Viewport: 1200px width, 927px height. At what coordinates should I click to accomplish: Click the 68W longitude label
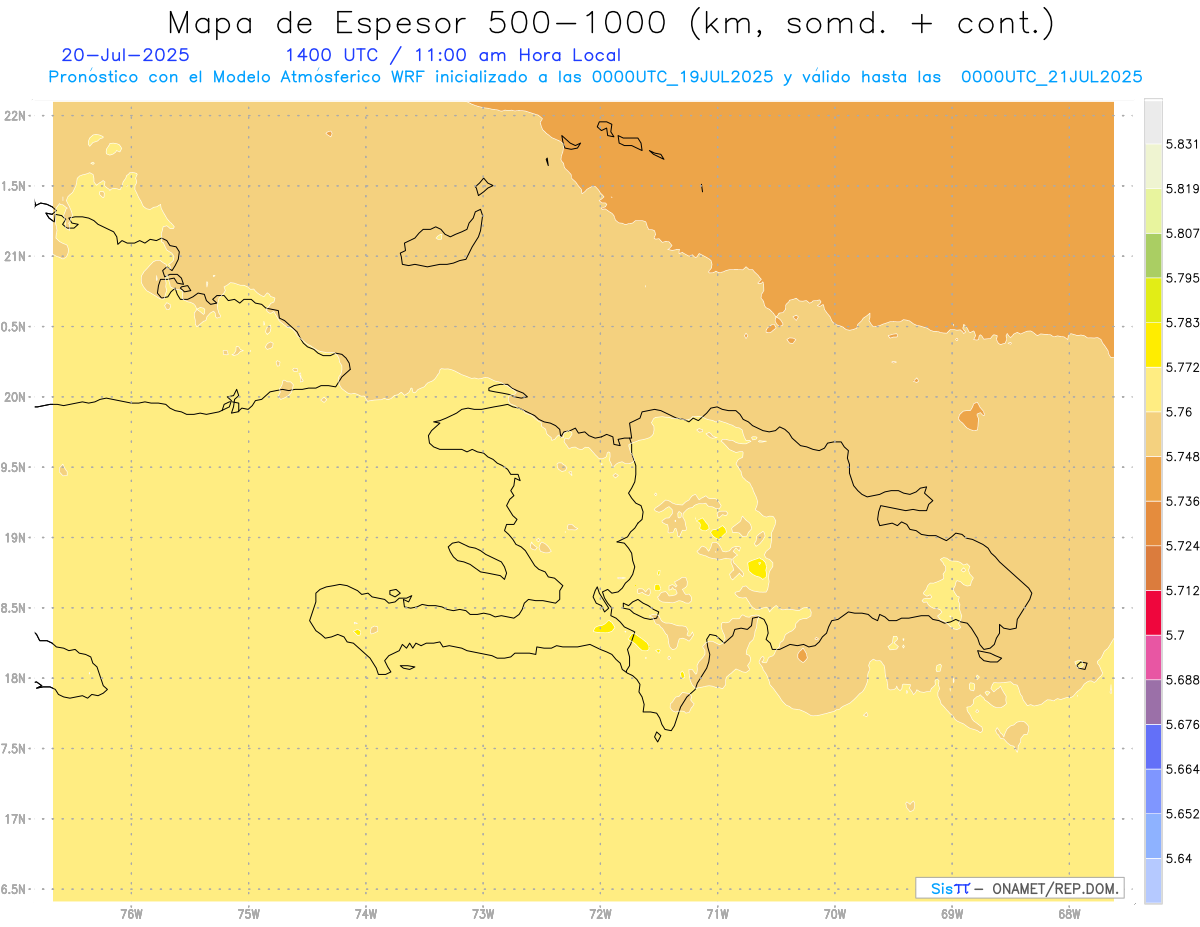(1069, 913)
